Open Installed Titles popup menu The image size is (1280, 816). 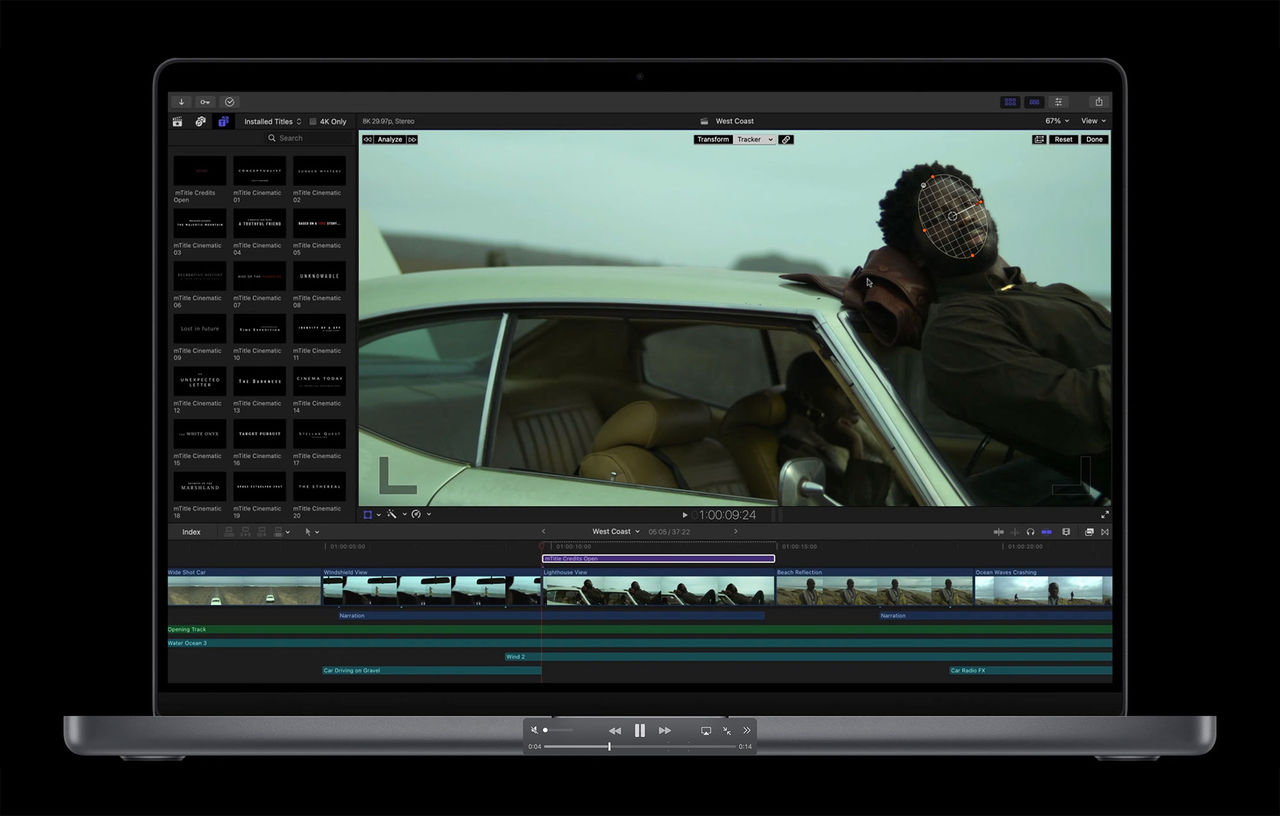point(272,122)
